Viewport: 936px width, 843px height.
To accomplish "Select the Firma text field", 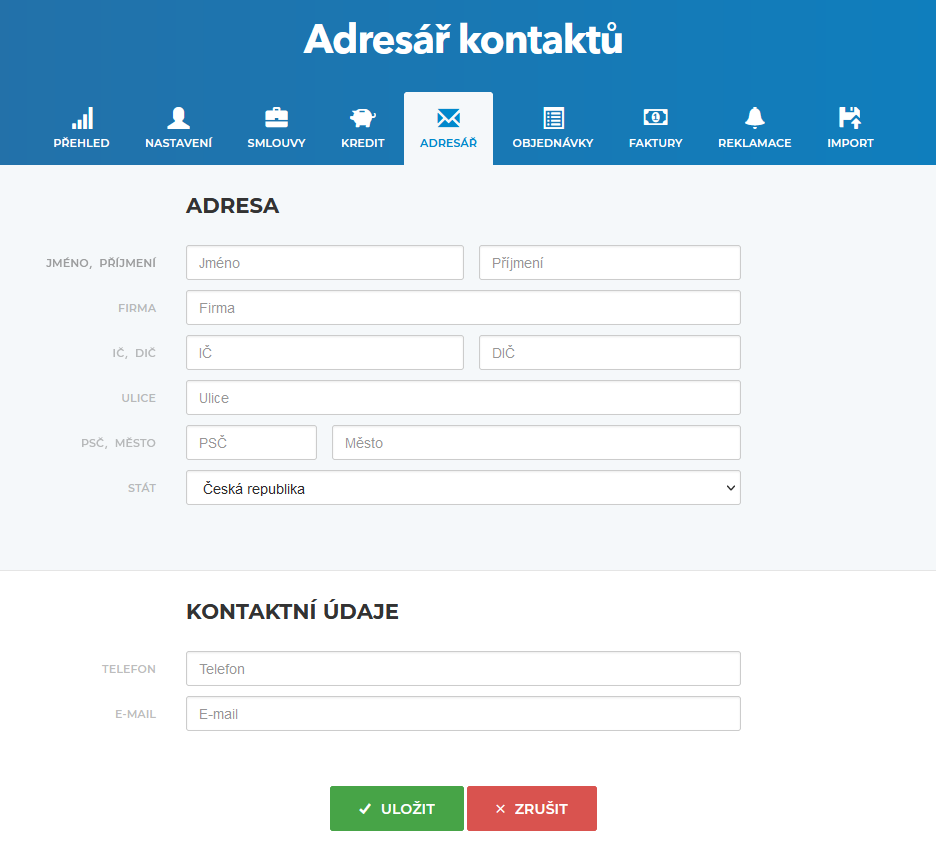I will pos(463,308).
